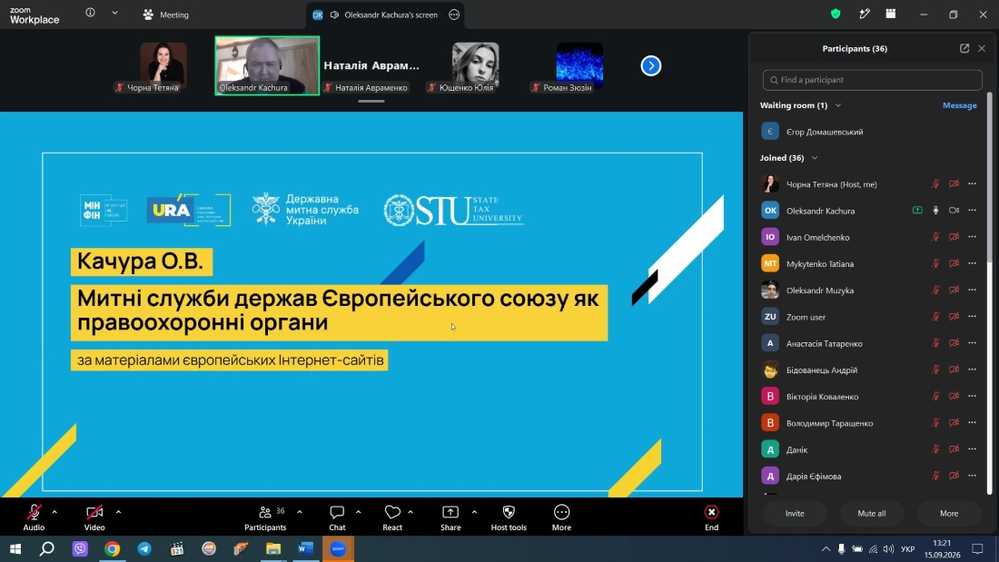Toggle Вікторія Коваленко's camera-off icon
This screenshot has height=562, width=999.
click(954, 396)
